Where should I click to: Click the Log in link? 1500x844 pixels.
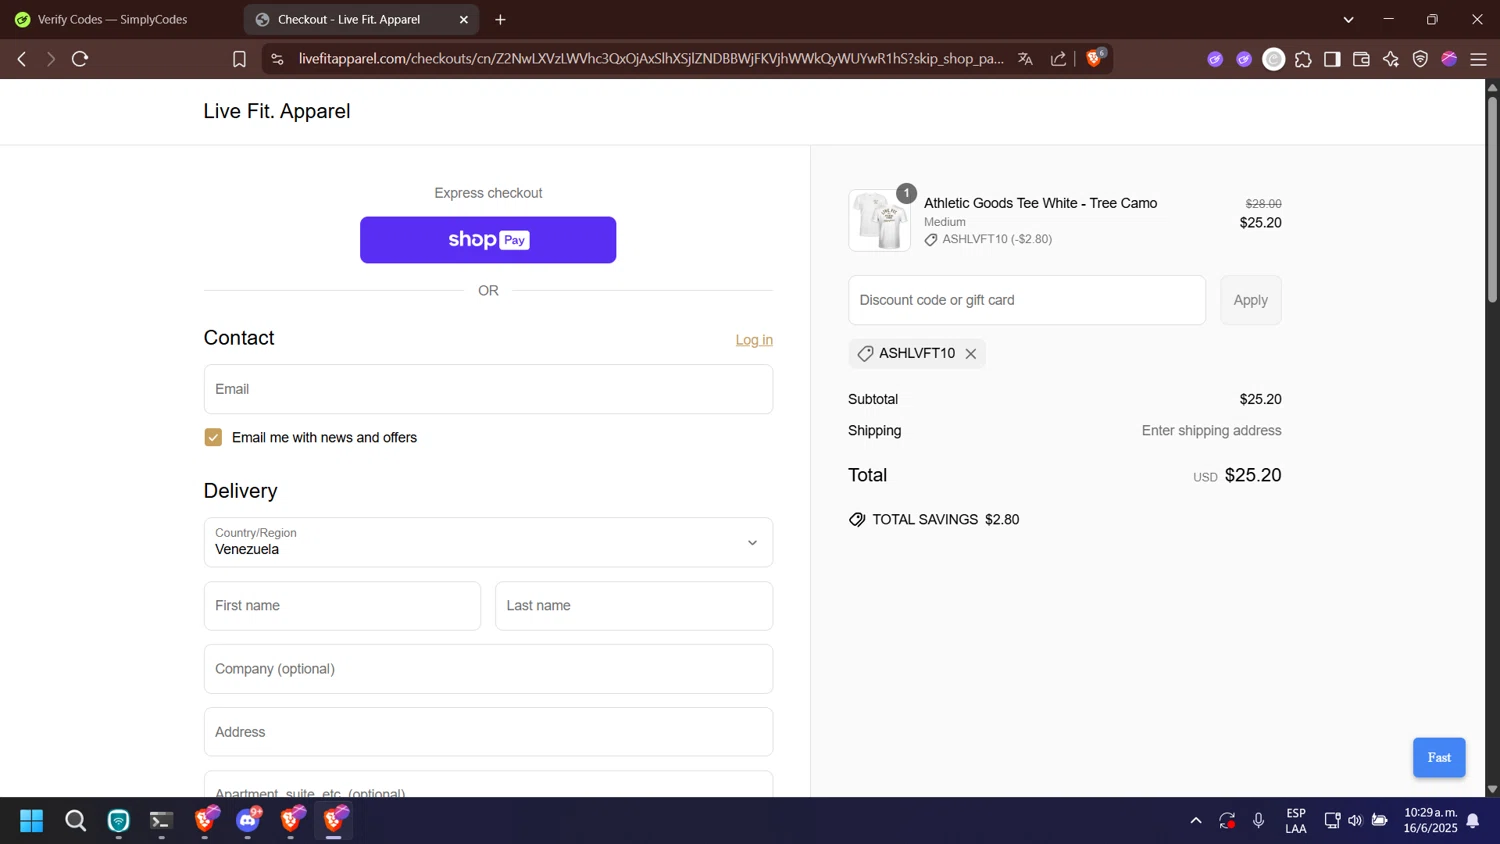754,340
